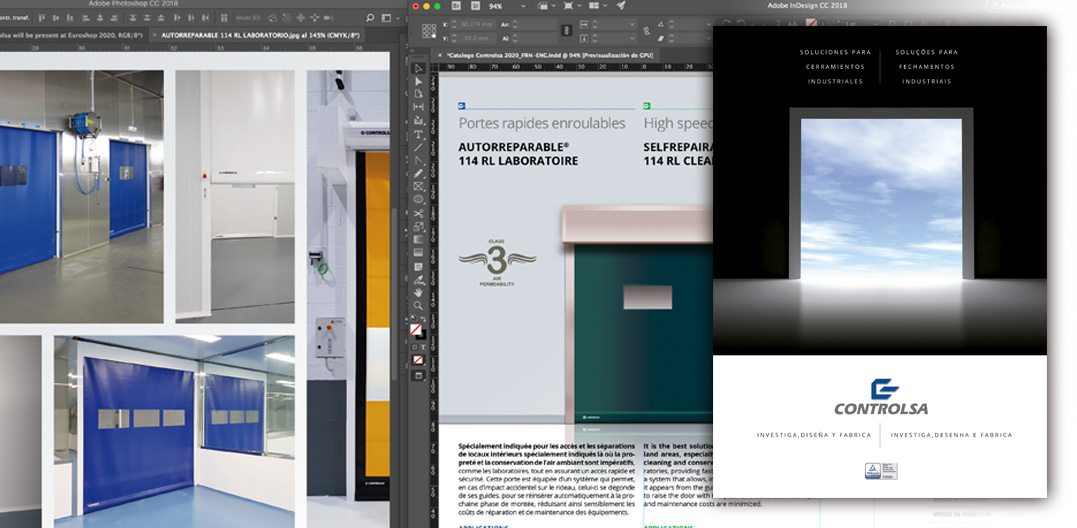The width and height of the screenshot is (1077, 528).
Task: Select the Page tool in InDesign toolbox
Action: (x=418, y=94)
